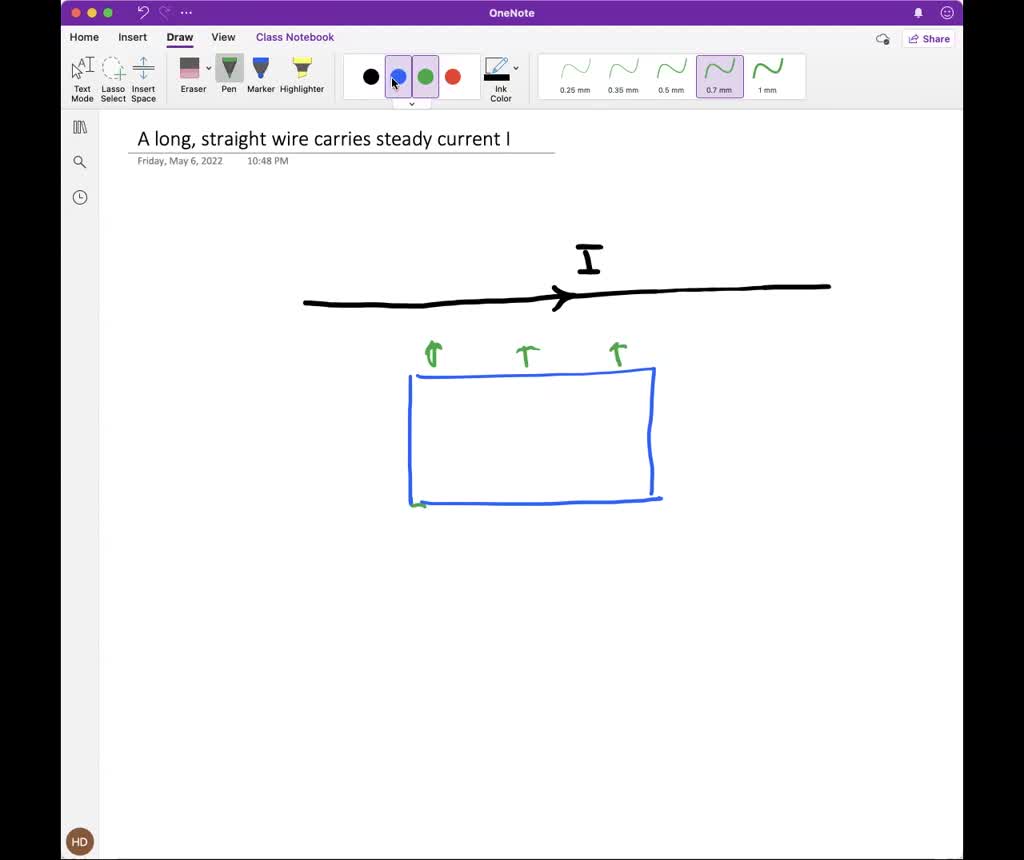Enable the 1 mm pen thickness
The height and width of the screenshot is (860, 1024).
click(x=767, y=77)
